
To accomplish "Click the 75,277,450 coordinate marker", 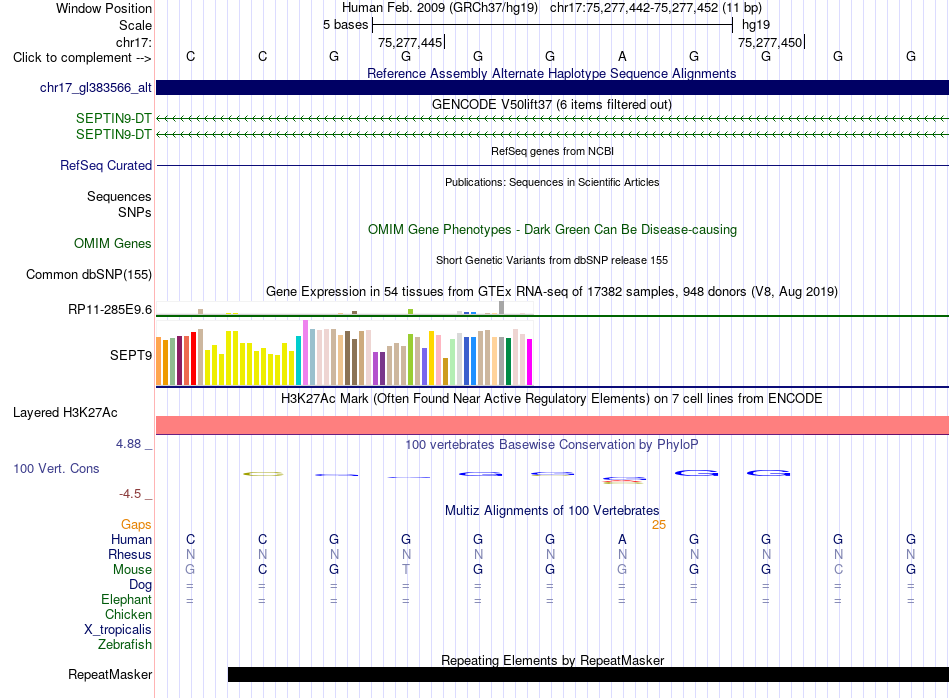I will point(770,42).
